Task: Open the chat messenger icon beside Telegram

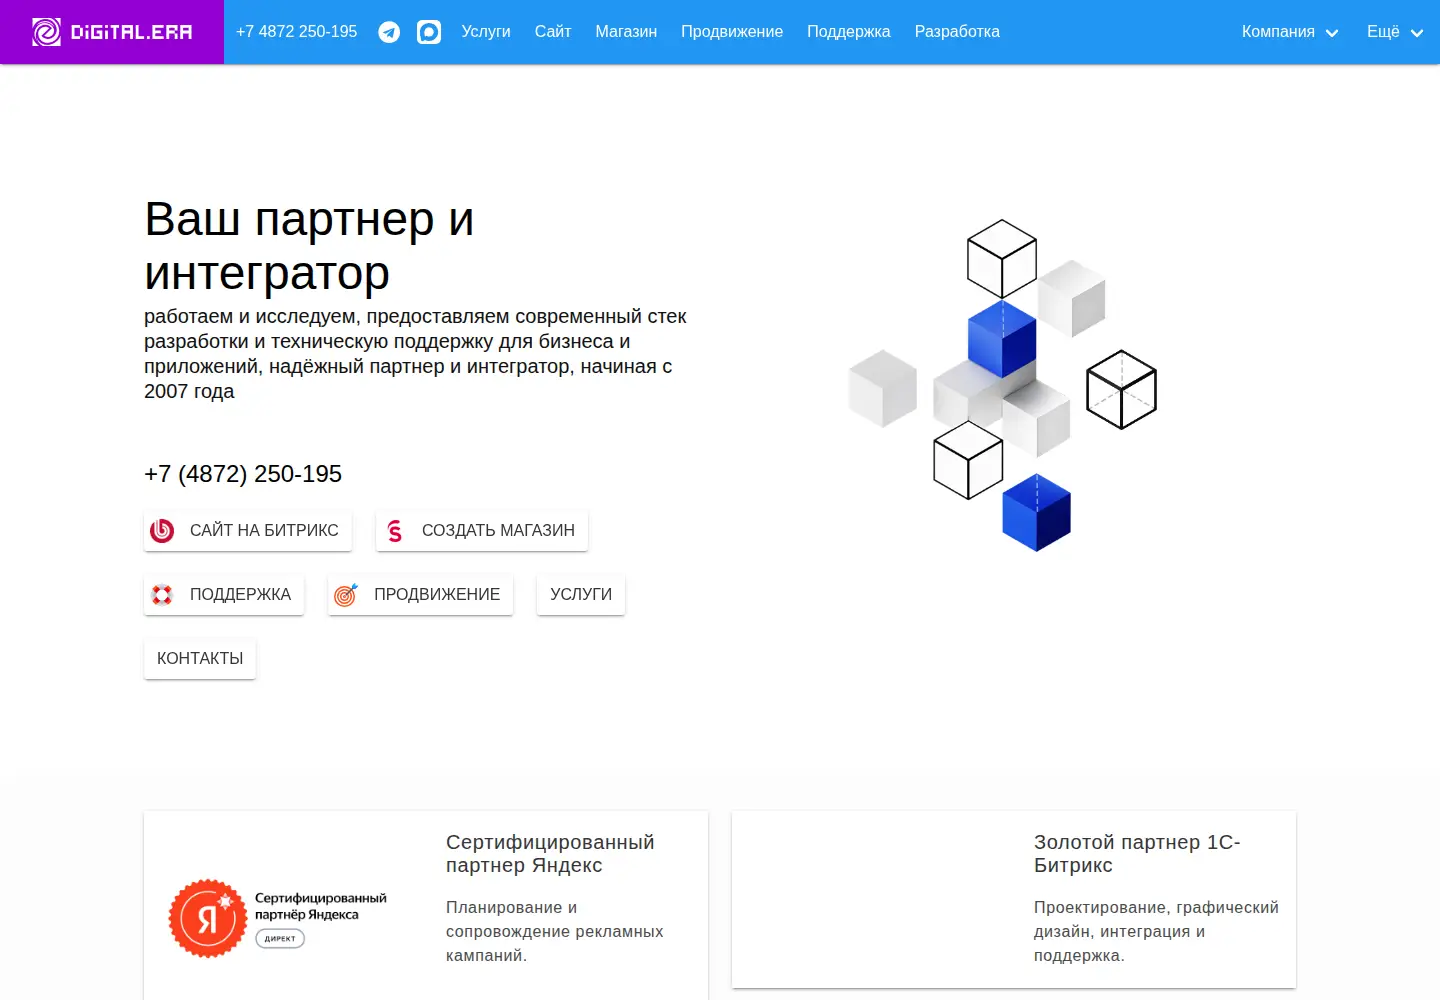Action: [x=429, y=32]
